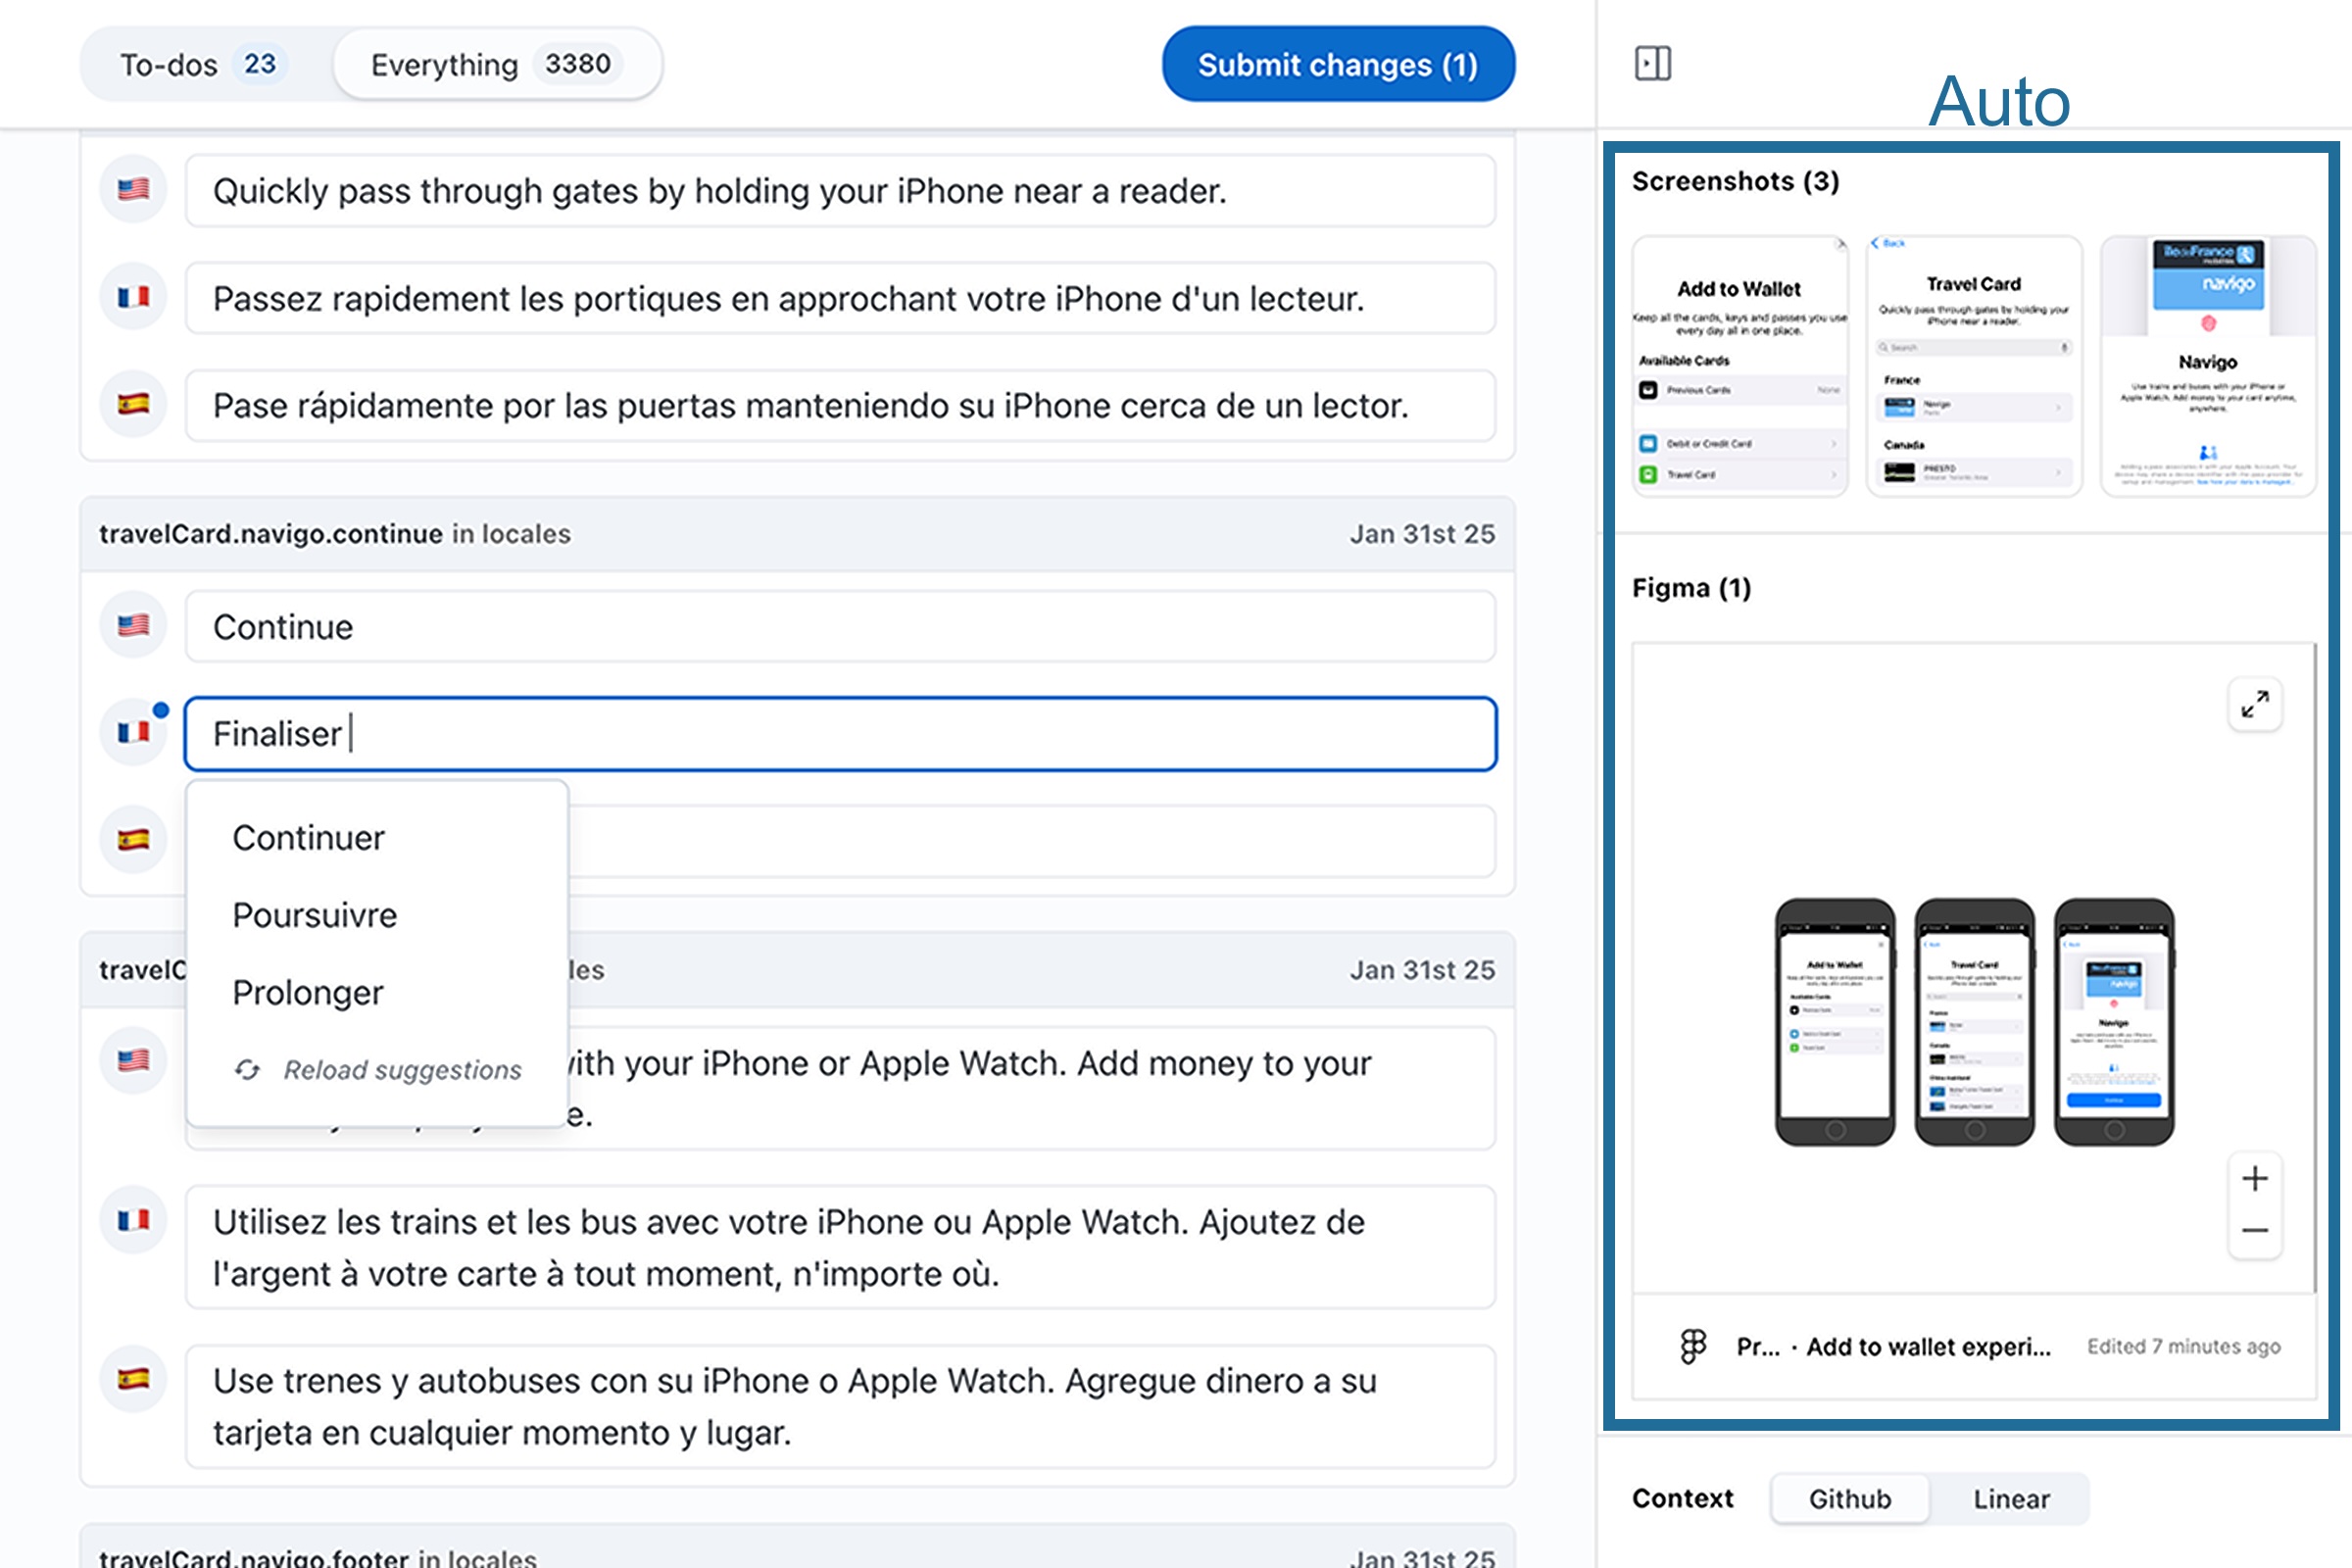Open Add to wallet experience Figma link

tap(1927, 1347)
